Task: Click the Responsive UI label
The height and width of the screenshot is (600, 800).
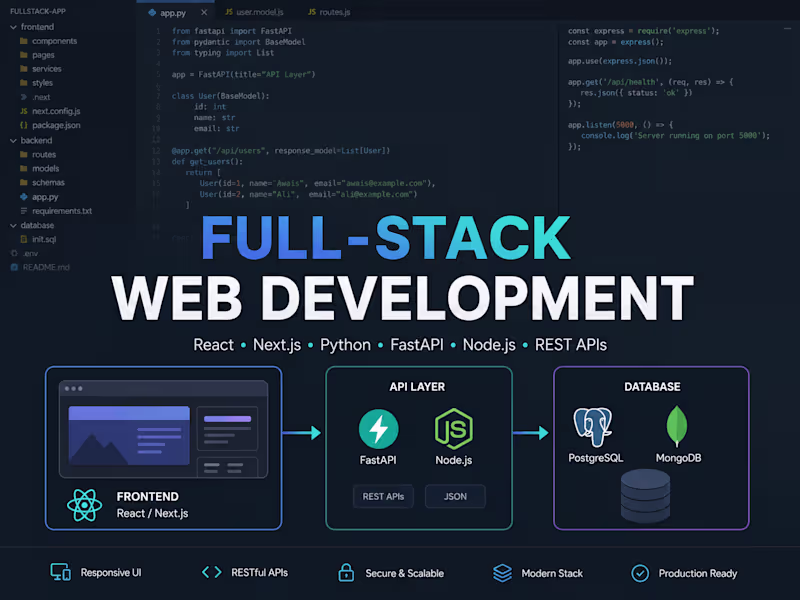Action: point(111,572)
